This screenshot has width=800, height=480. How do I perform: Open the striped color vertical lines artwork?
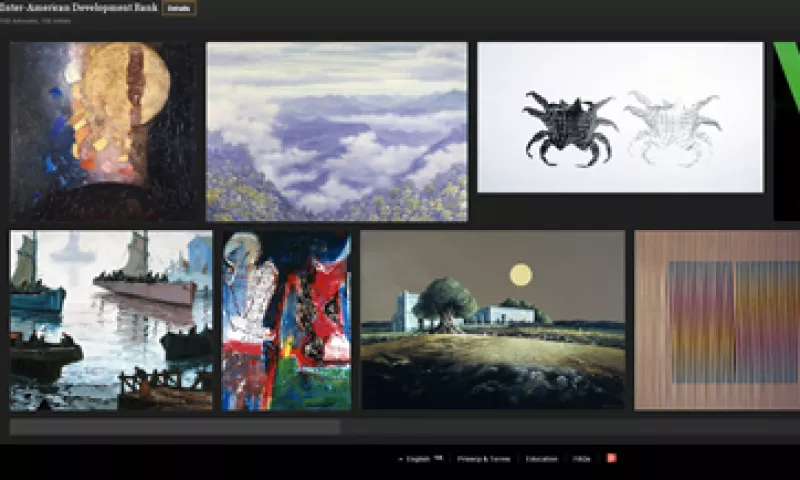click(x=717, y=320)
